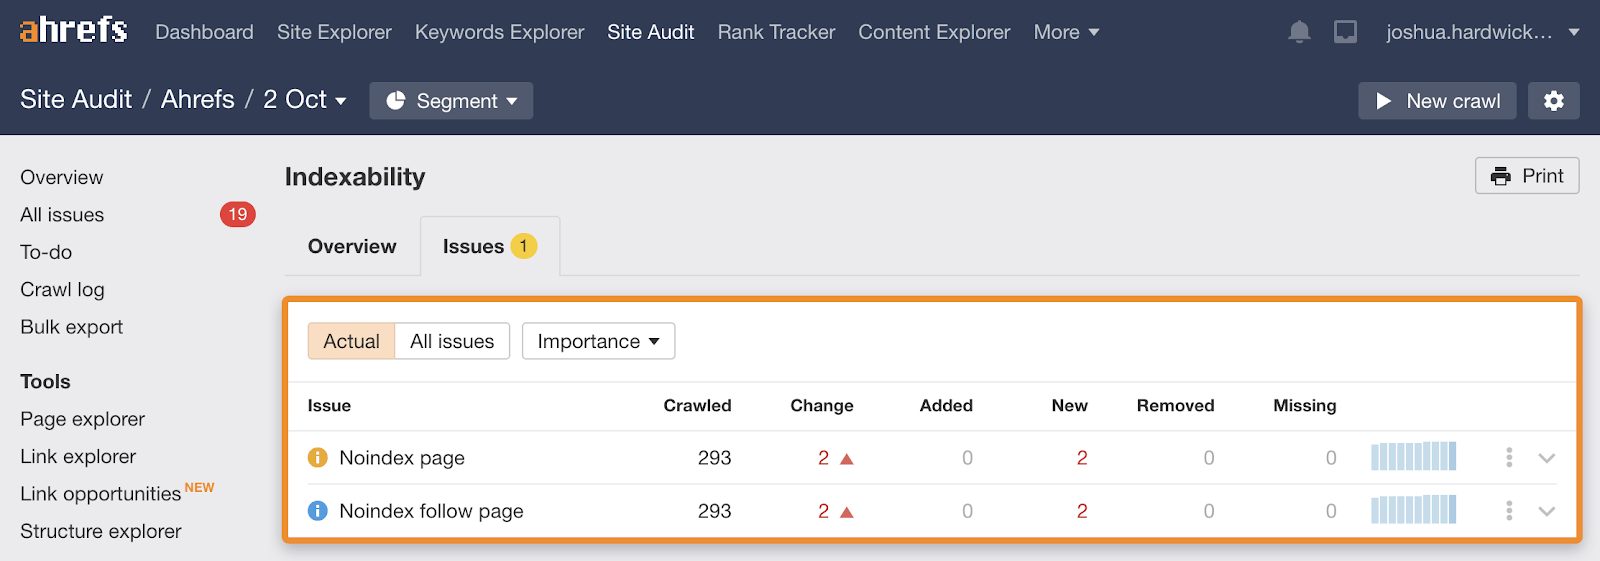
Task: Expand the Noindex page row chevron
Action: point(1547,458)
